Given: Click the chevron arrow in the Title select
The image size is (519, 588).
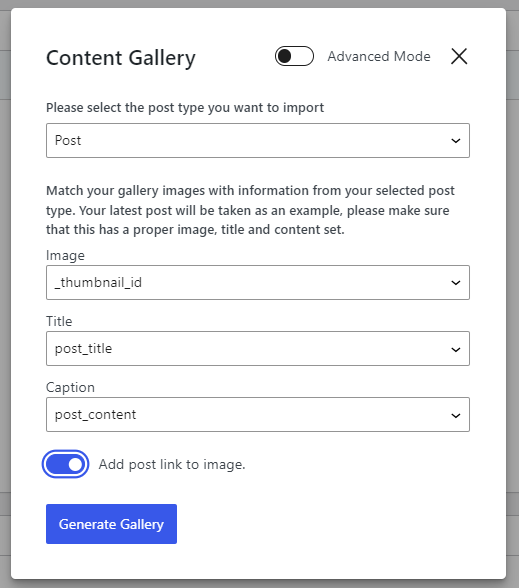Looking at the screenshot, I should pos(456,350).
